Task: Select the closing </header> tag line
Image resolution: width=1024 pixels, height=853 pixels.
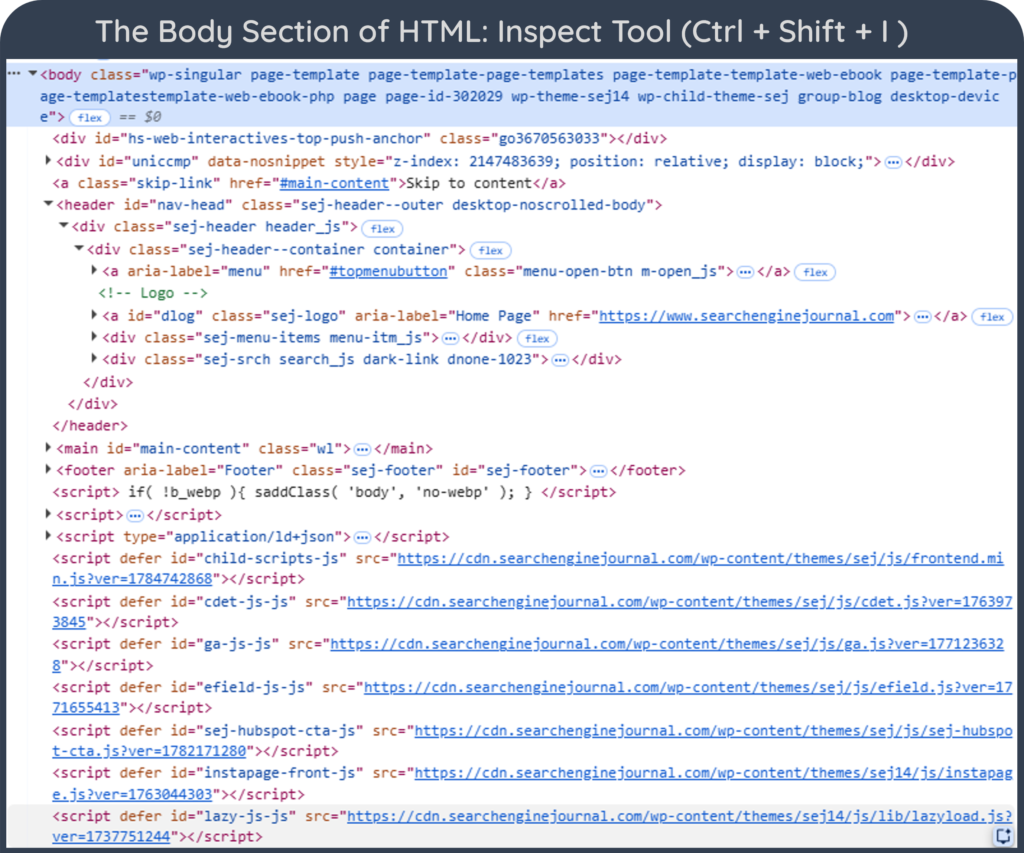Action: tap(90, 426)
